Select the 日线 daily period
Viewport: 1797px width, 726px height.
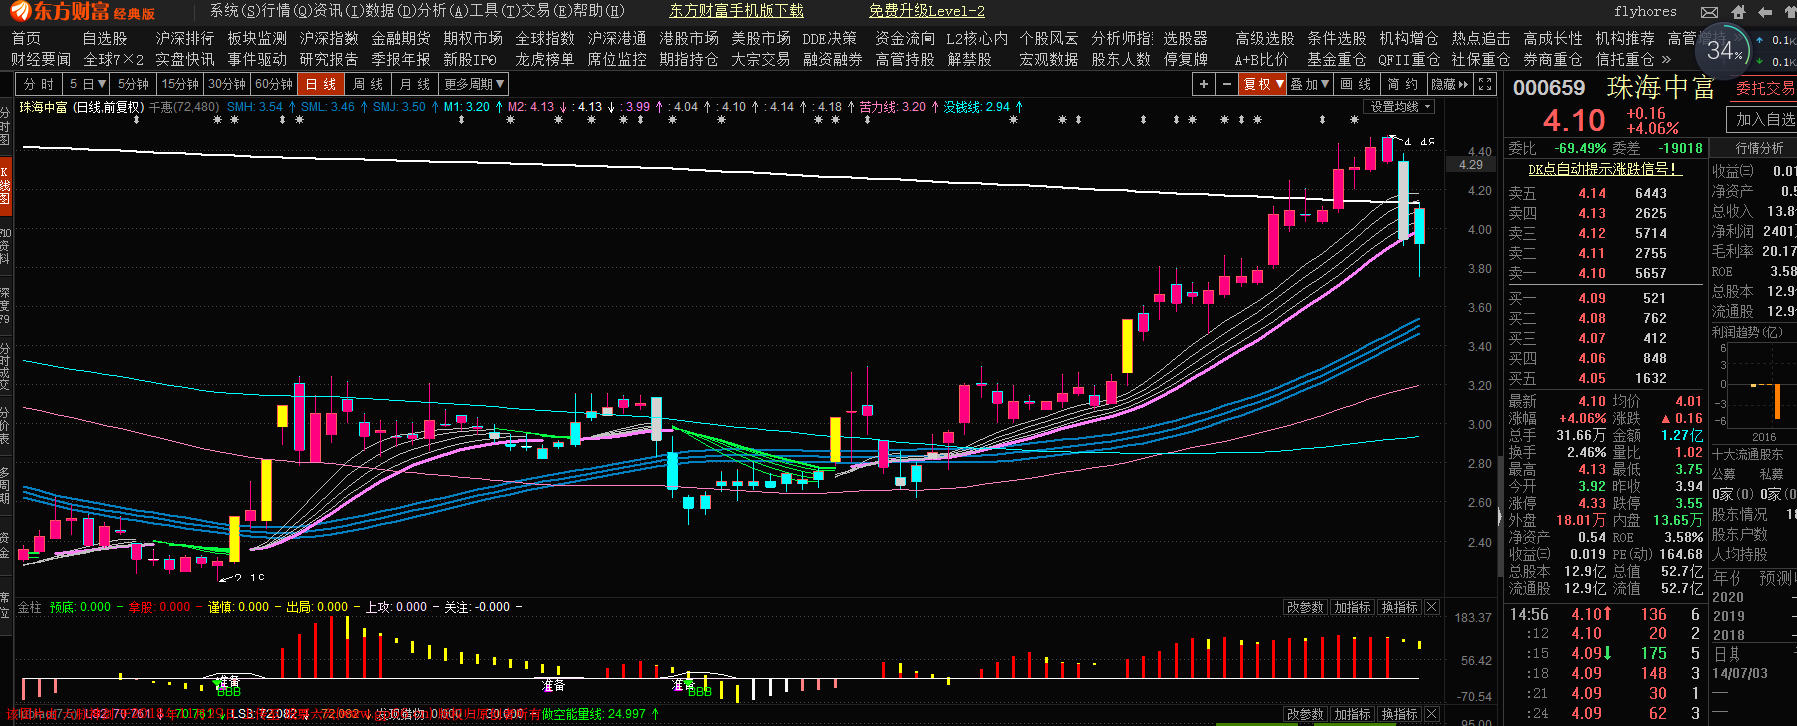coord(321,84)
